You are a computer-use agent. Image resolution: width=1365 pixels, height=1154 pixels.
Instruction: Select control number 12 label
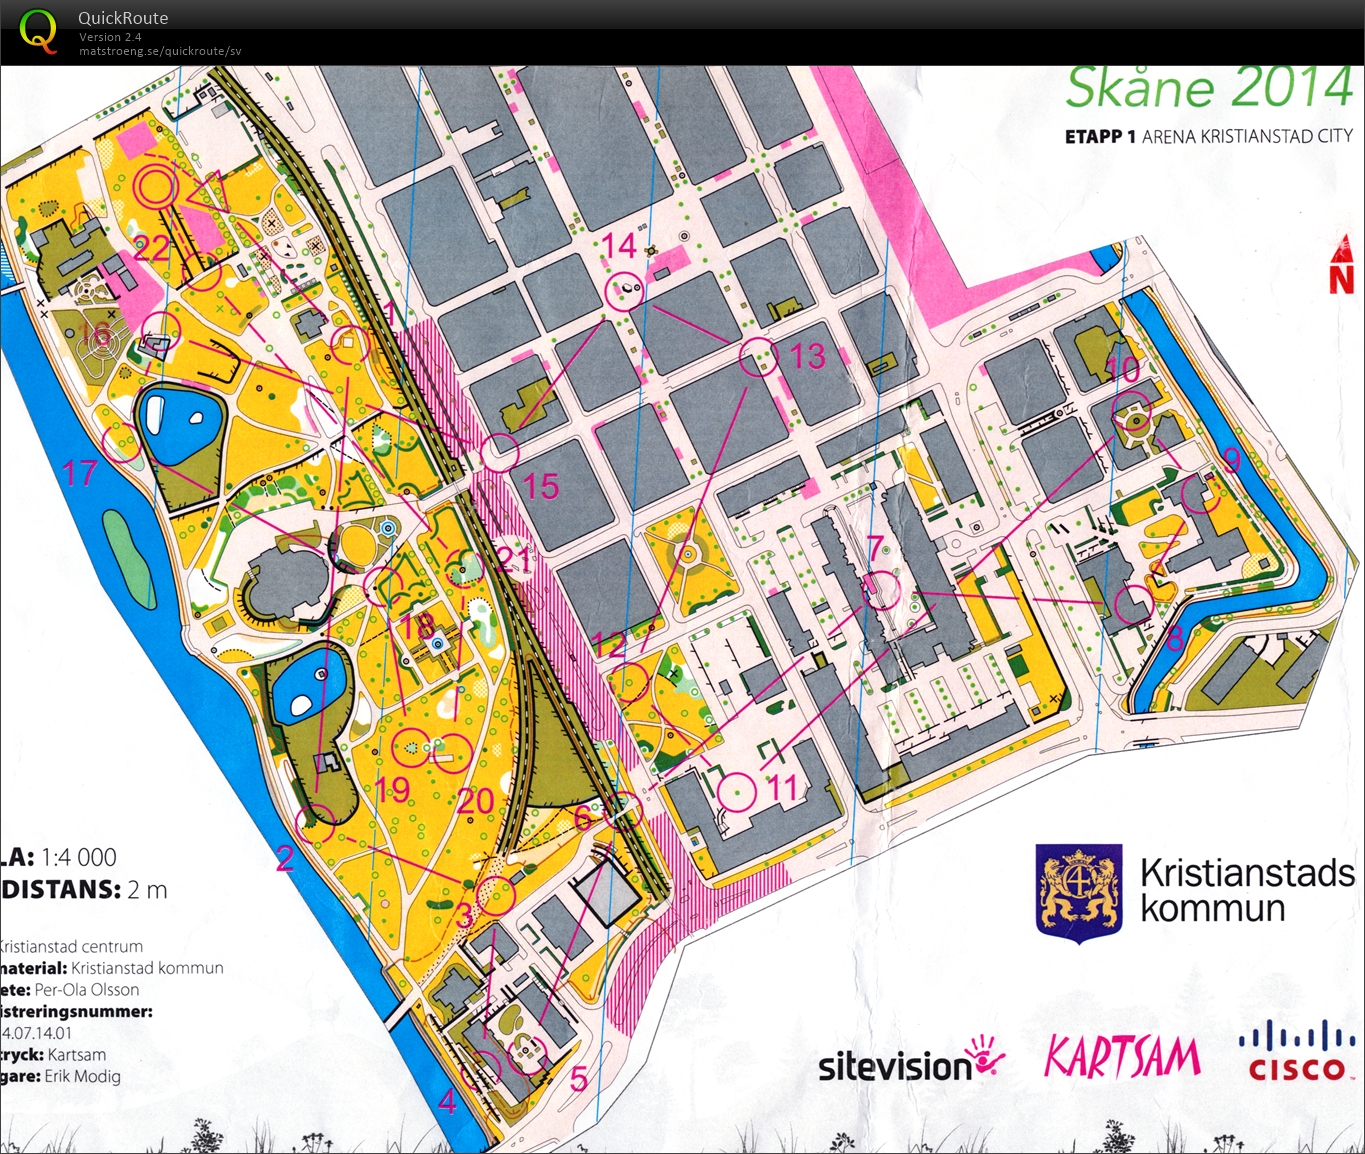pyautogui.click(x=609, y=644)
